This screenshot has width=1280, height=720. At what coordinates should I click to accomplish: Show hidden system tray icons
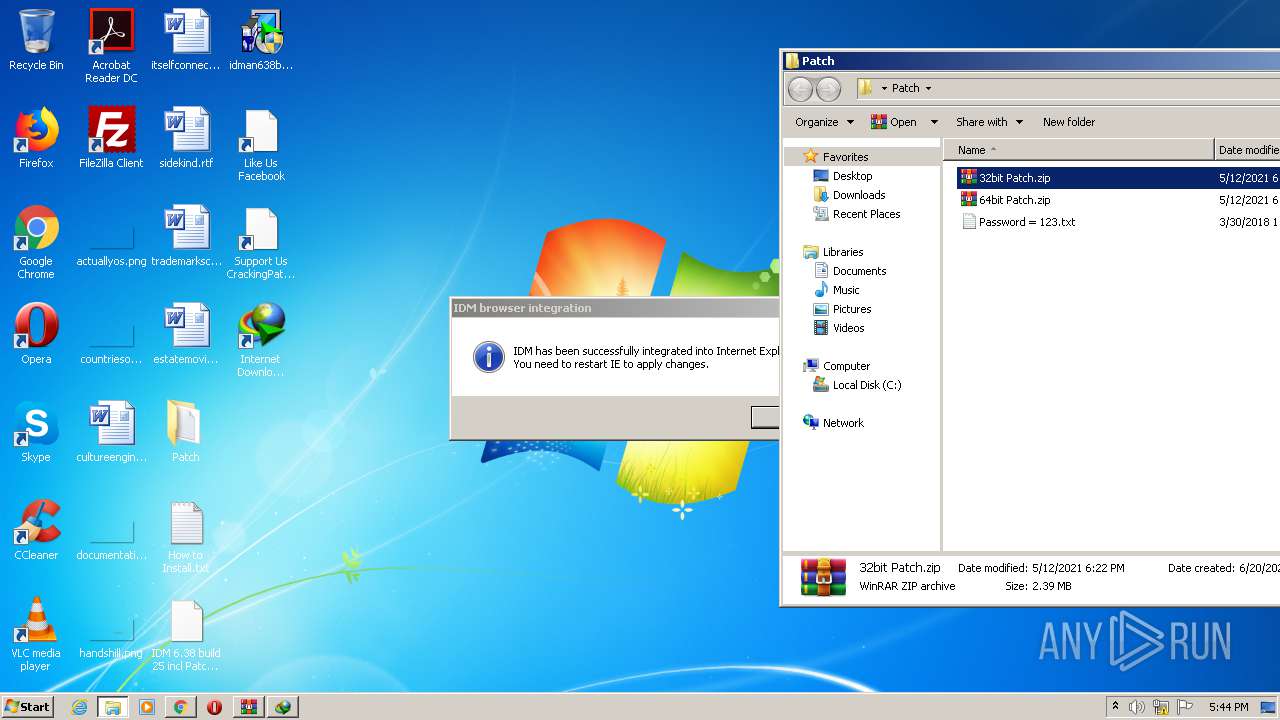[x=1115, y=706]
